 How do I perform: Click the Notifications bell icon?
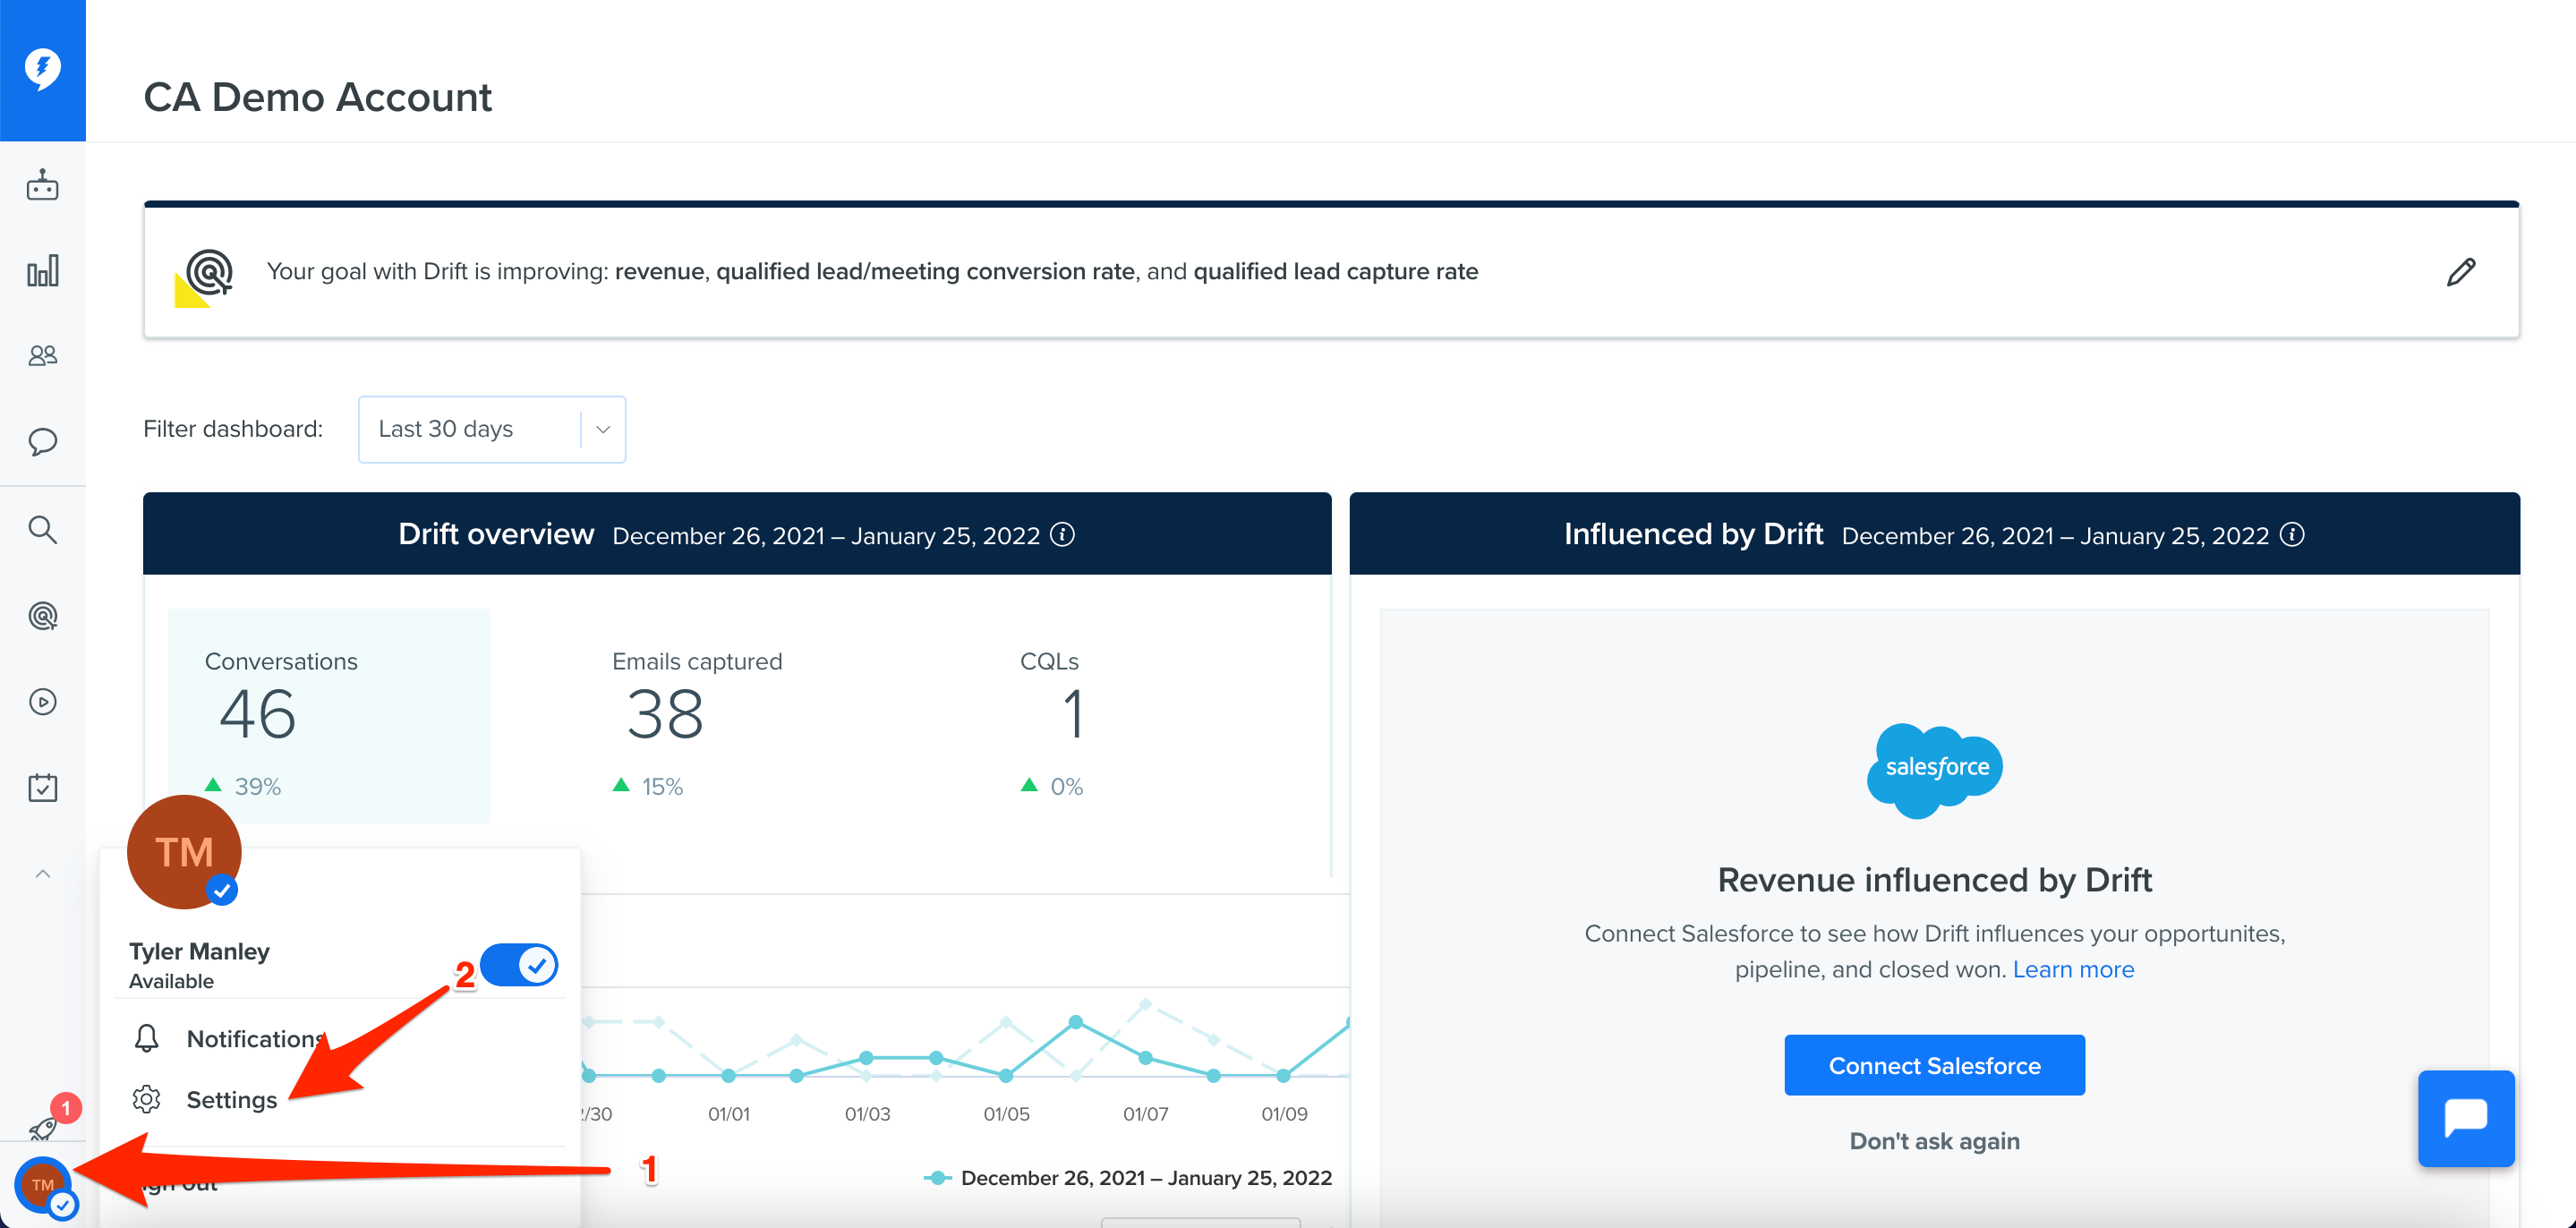(x=147, y=1038)
